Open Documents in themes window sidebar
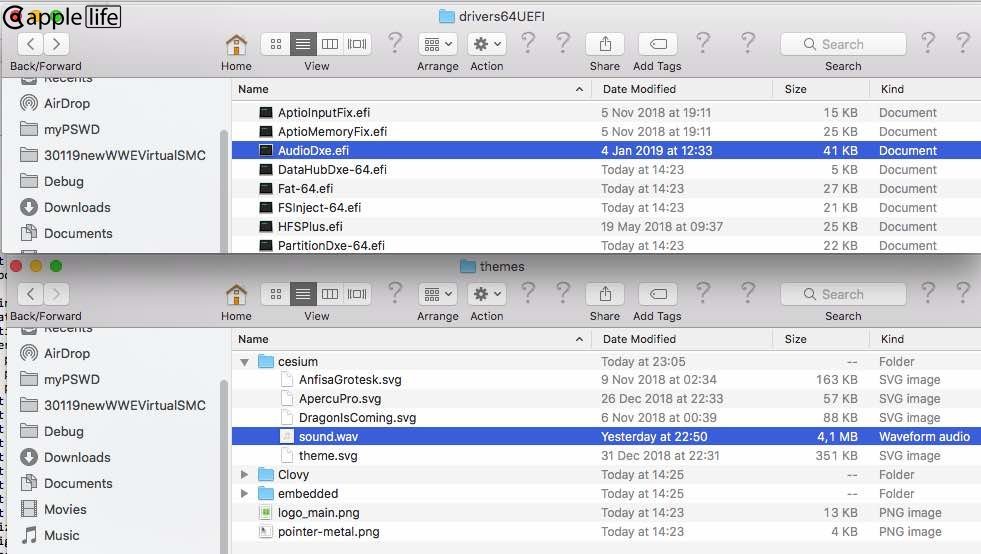The width and height of the screenshot is (981, 554). [66, 484]
